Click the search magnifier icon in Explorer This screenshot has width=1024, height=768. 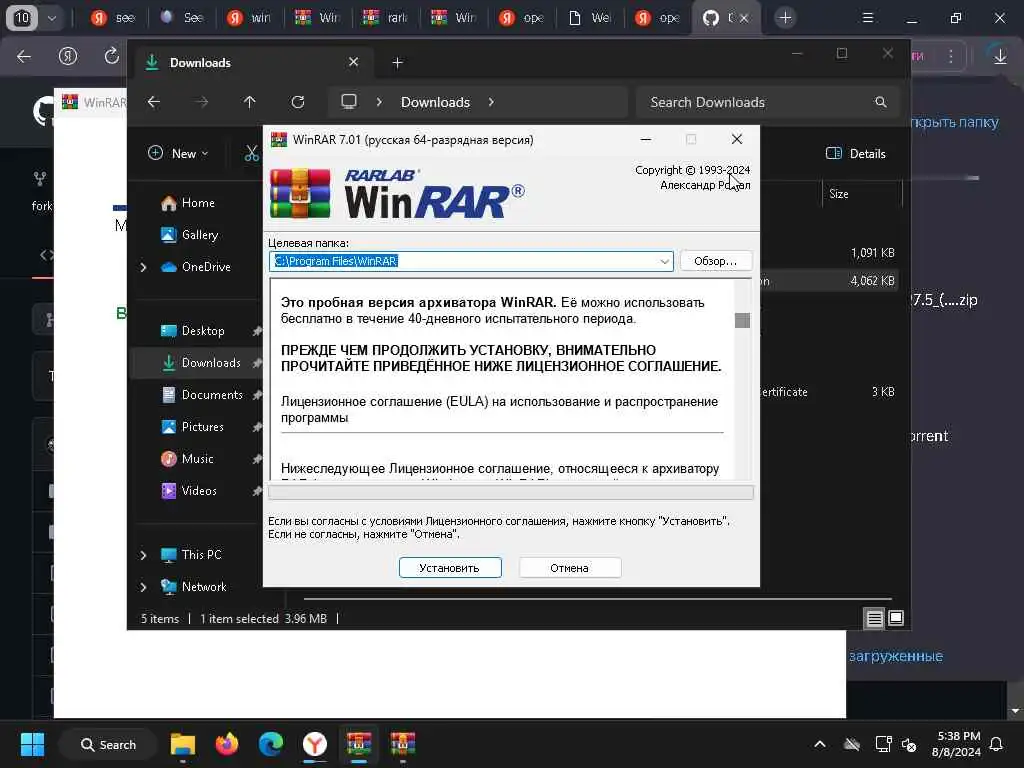[x=880, y=102]
